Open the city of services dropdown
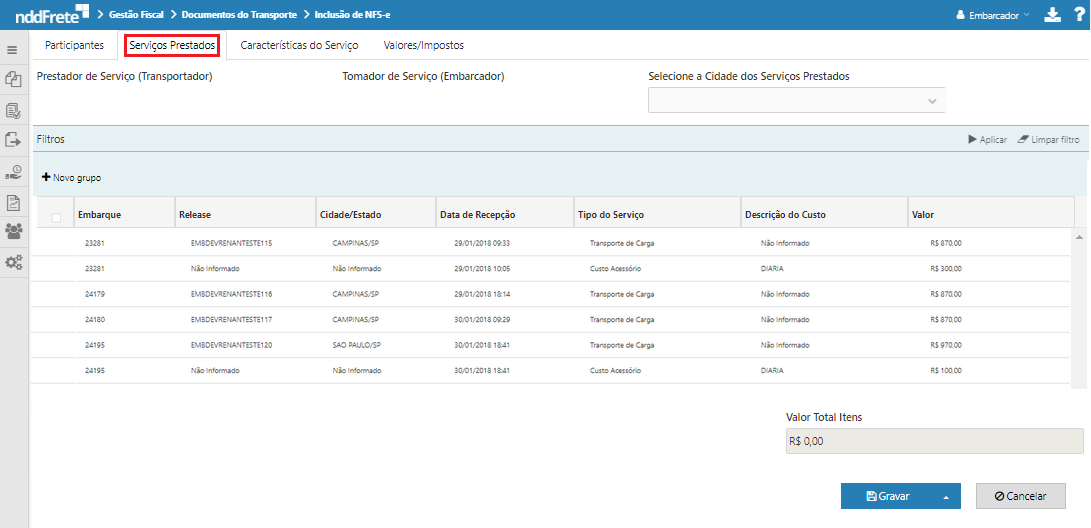The width and height of the screenshot is (1091, 528). (x=796, y=101)
